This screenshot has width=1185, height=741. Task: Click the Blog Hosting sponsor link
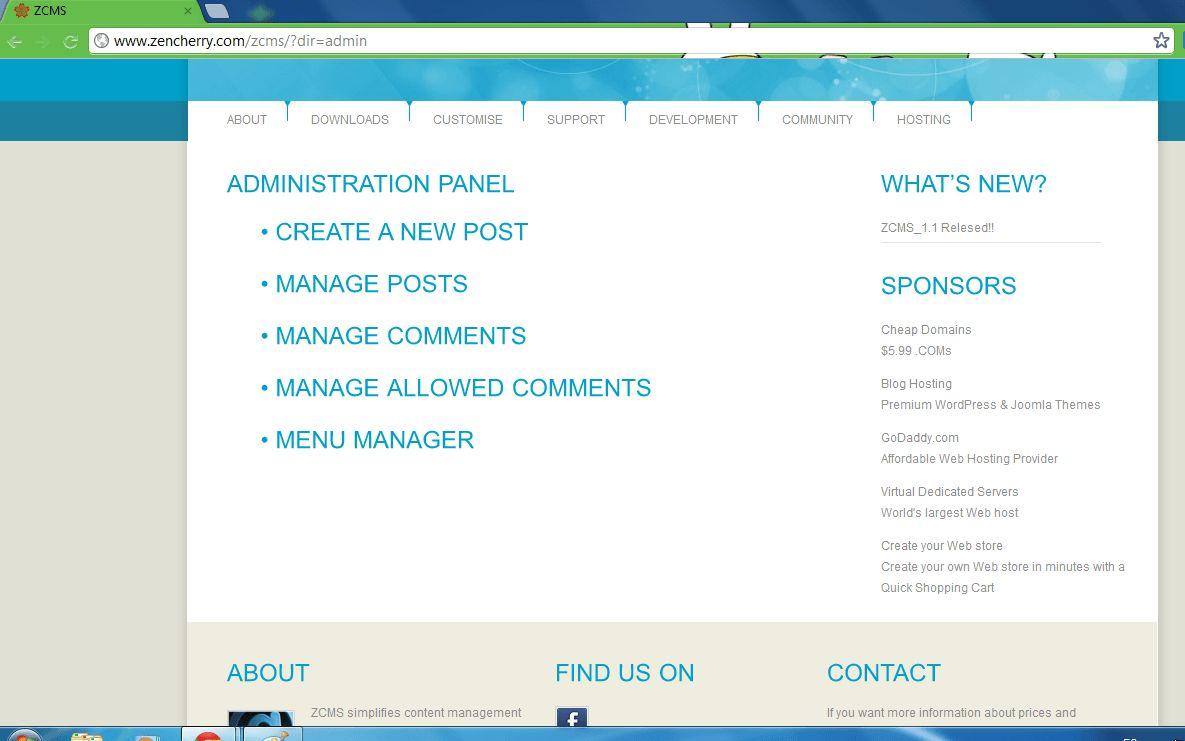(916, 384)
